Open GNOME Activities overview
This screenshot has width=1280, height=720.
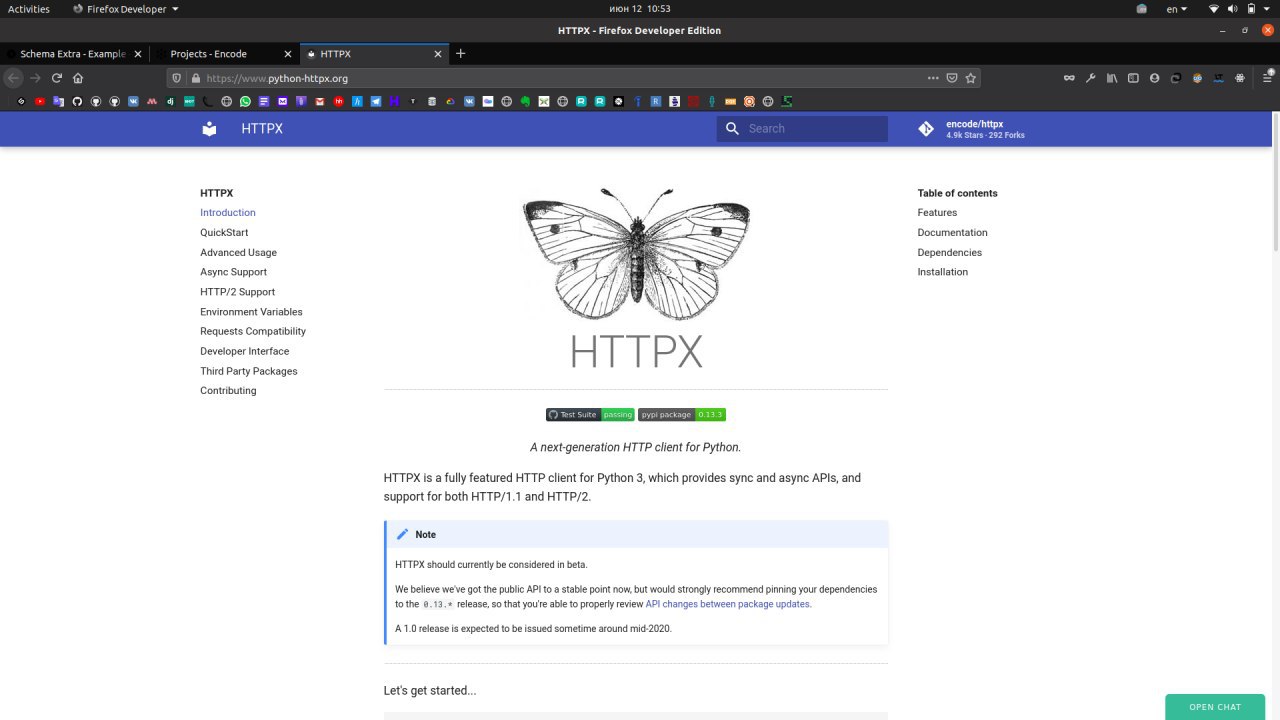pos(29,9)
